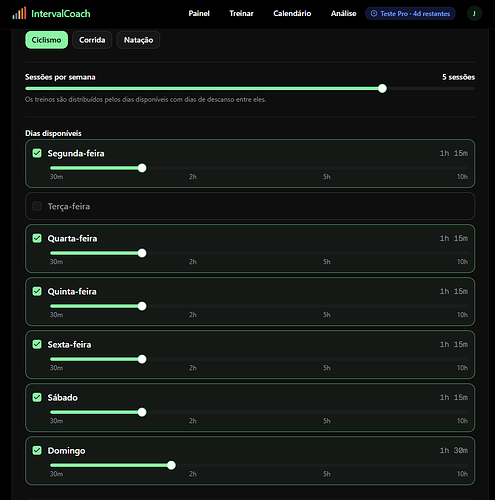Click the Teste Pro 4d restantes badge

click(x=410, y=14)
